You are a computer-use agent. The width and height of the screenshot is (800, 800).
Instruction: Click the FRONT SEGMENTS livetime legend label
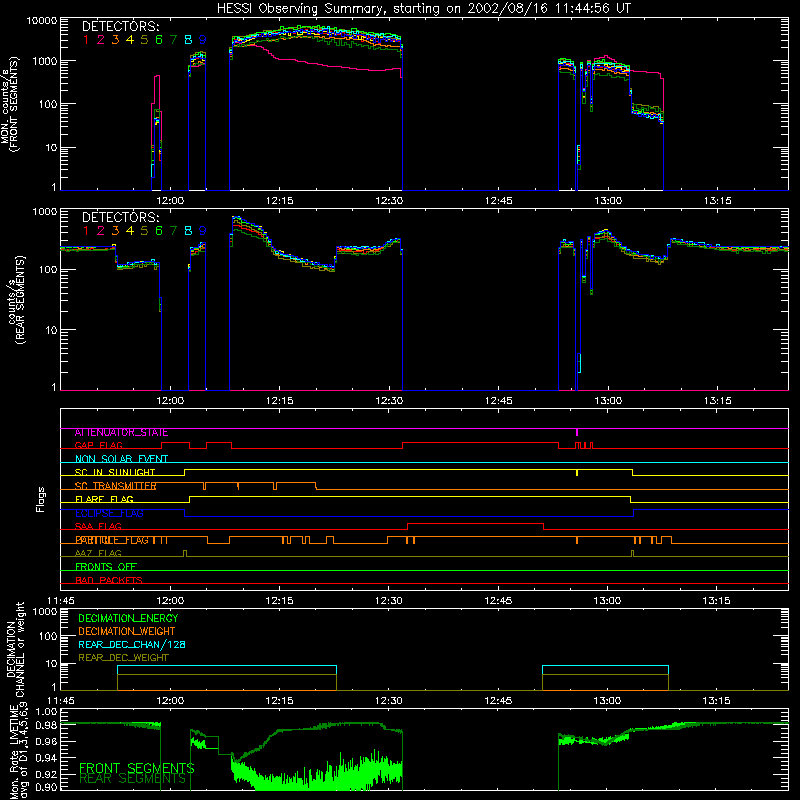[137, 768]
